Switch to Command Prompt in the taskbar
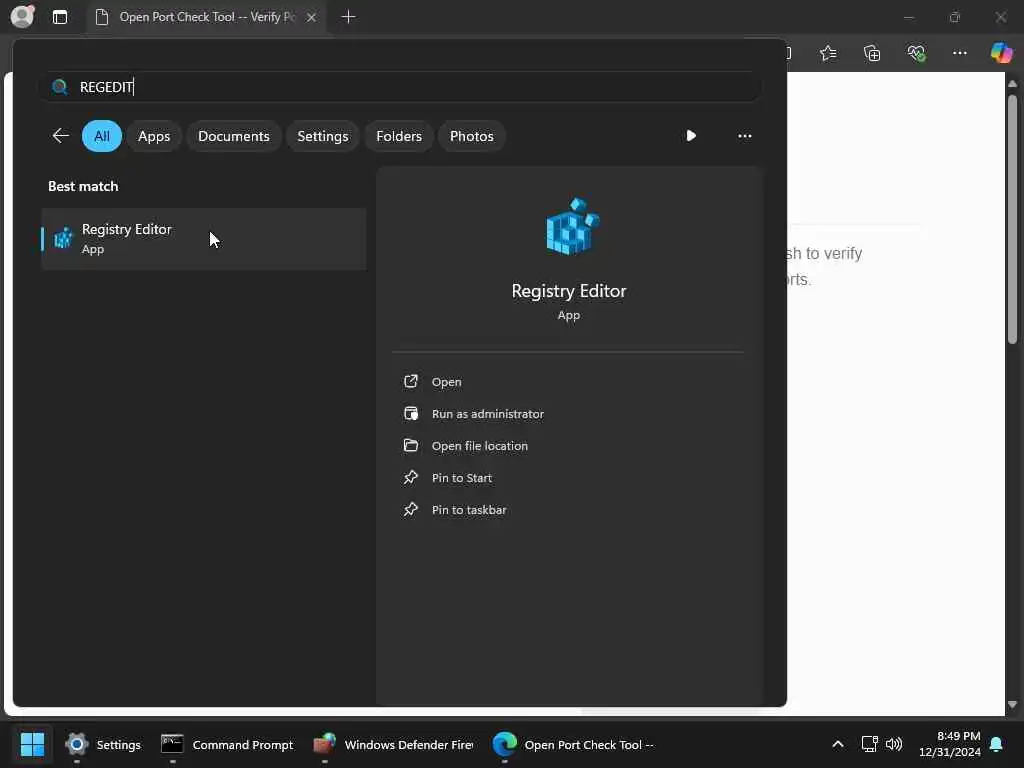The width and height of the screenshot is (1024, 768). (x=227, y=745)
